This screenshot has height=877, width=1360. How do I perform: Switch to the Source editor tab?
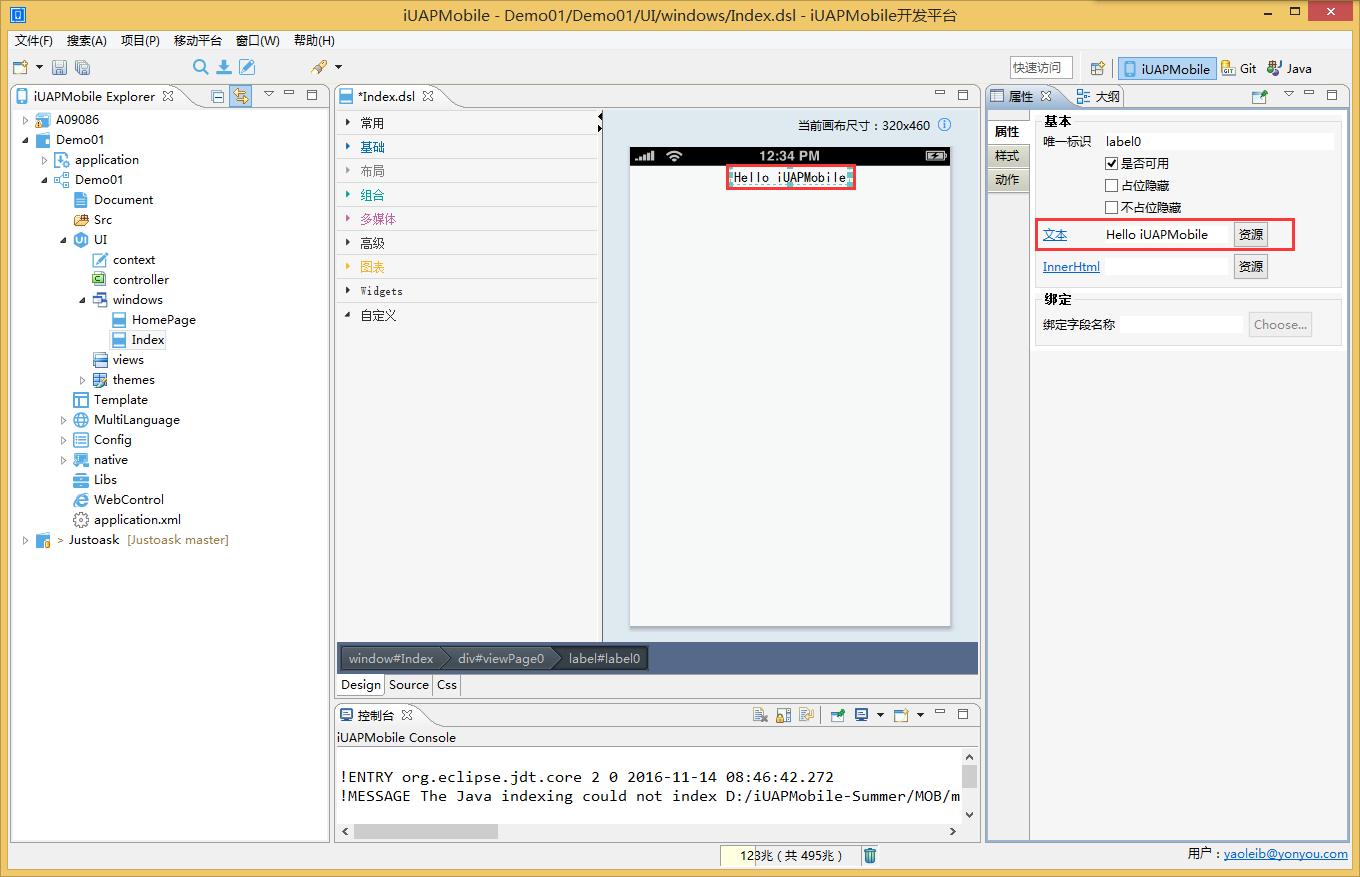pyautogui.click(x=409, y=685)
